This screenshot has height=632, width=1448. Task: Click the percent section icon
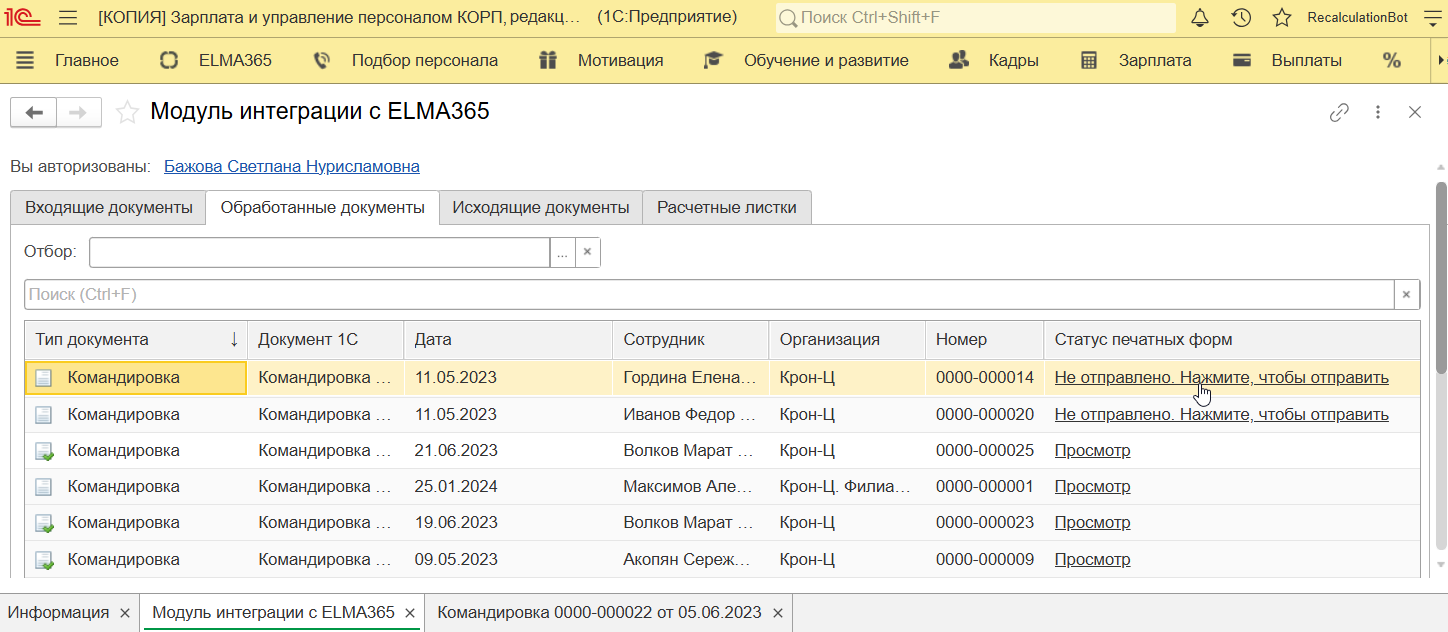1392,60
